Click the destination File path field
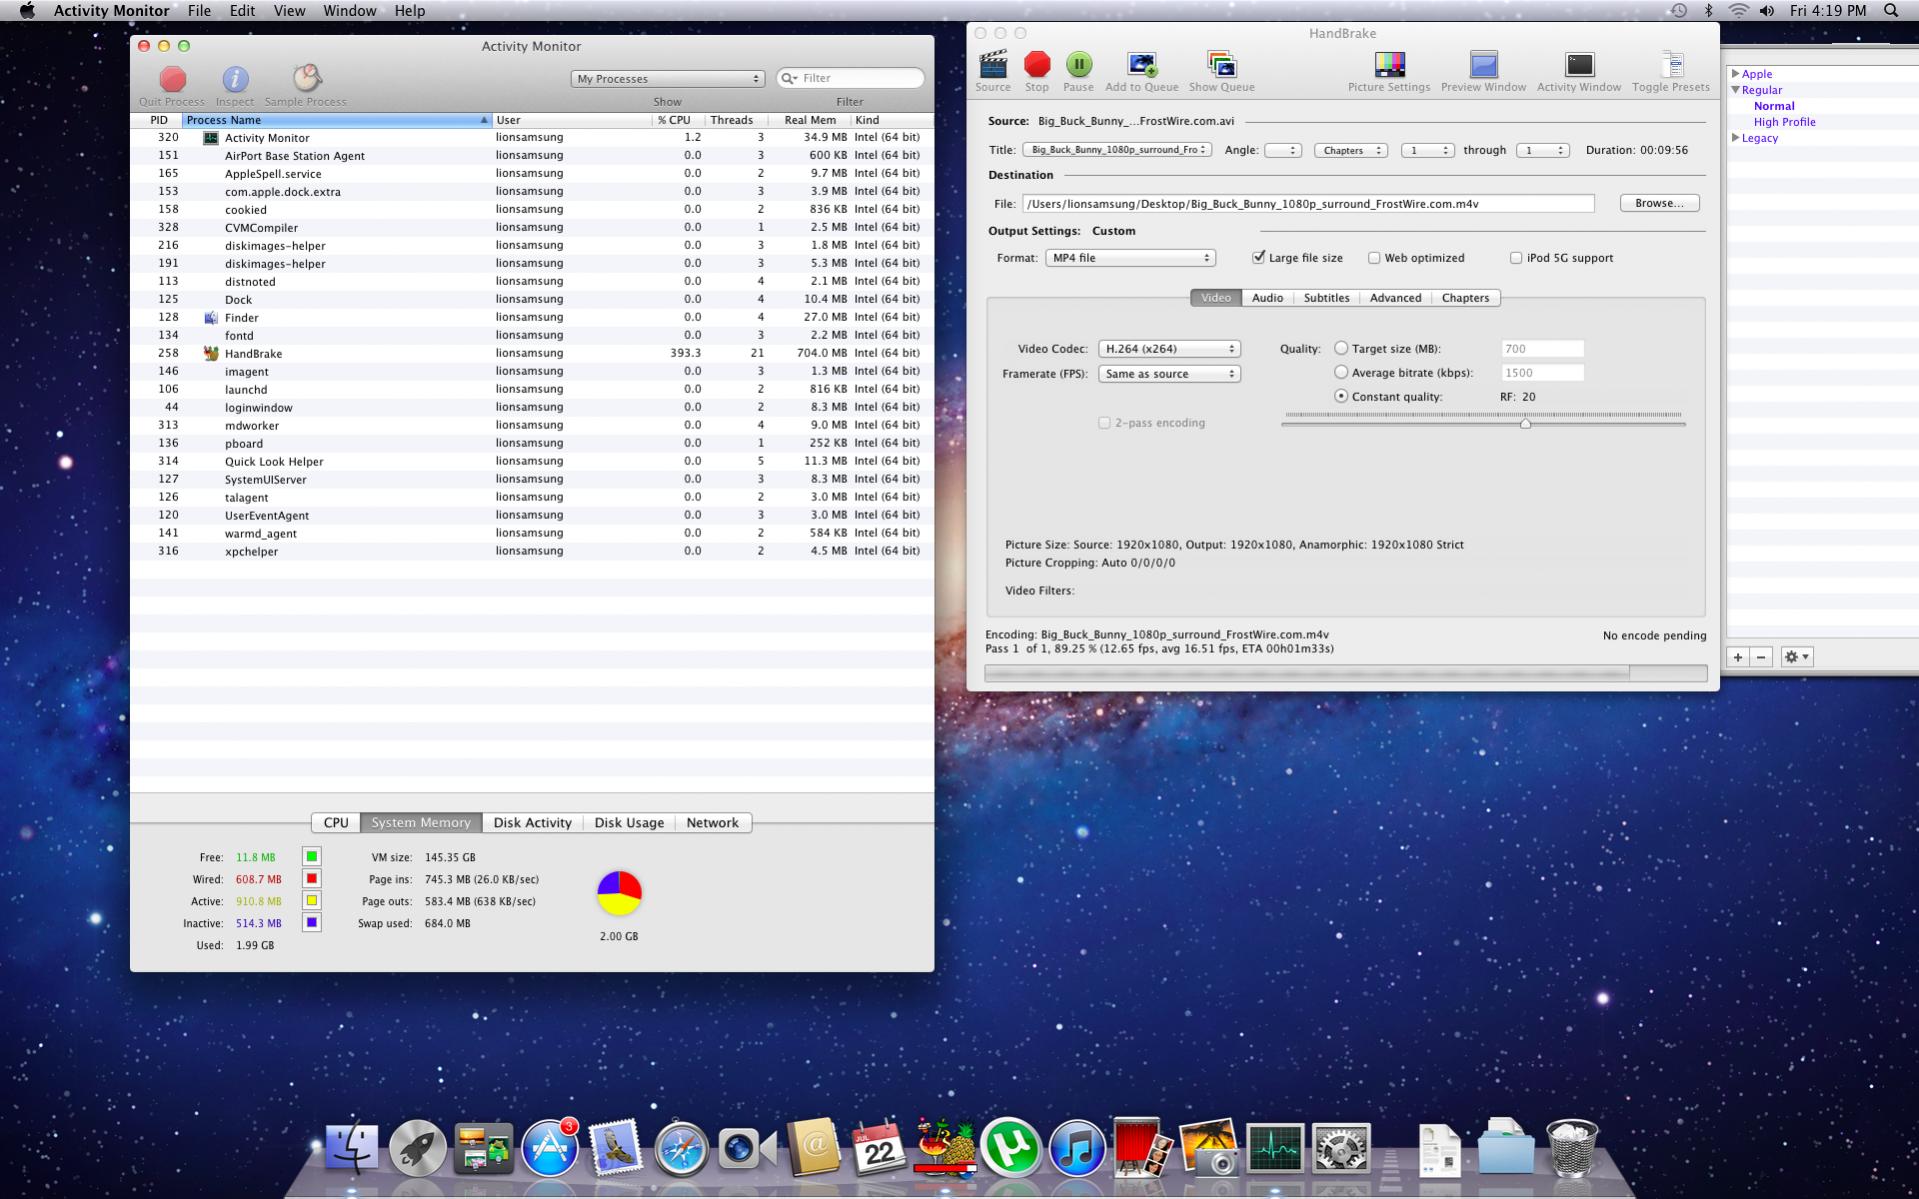 (1307, 204)
